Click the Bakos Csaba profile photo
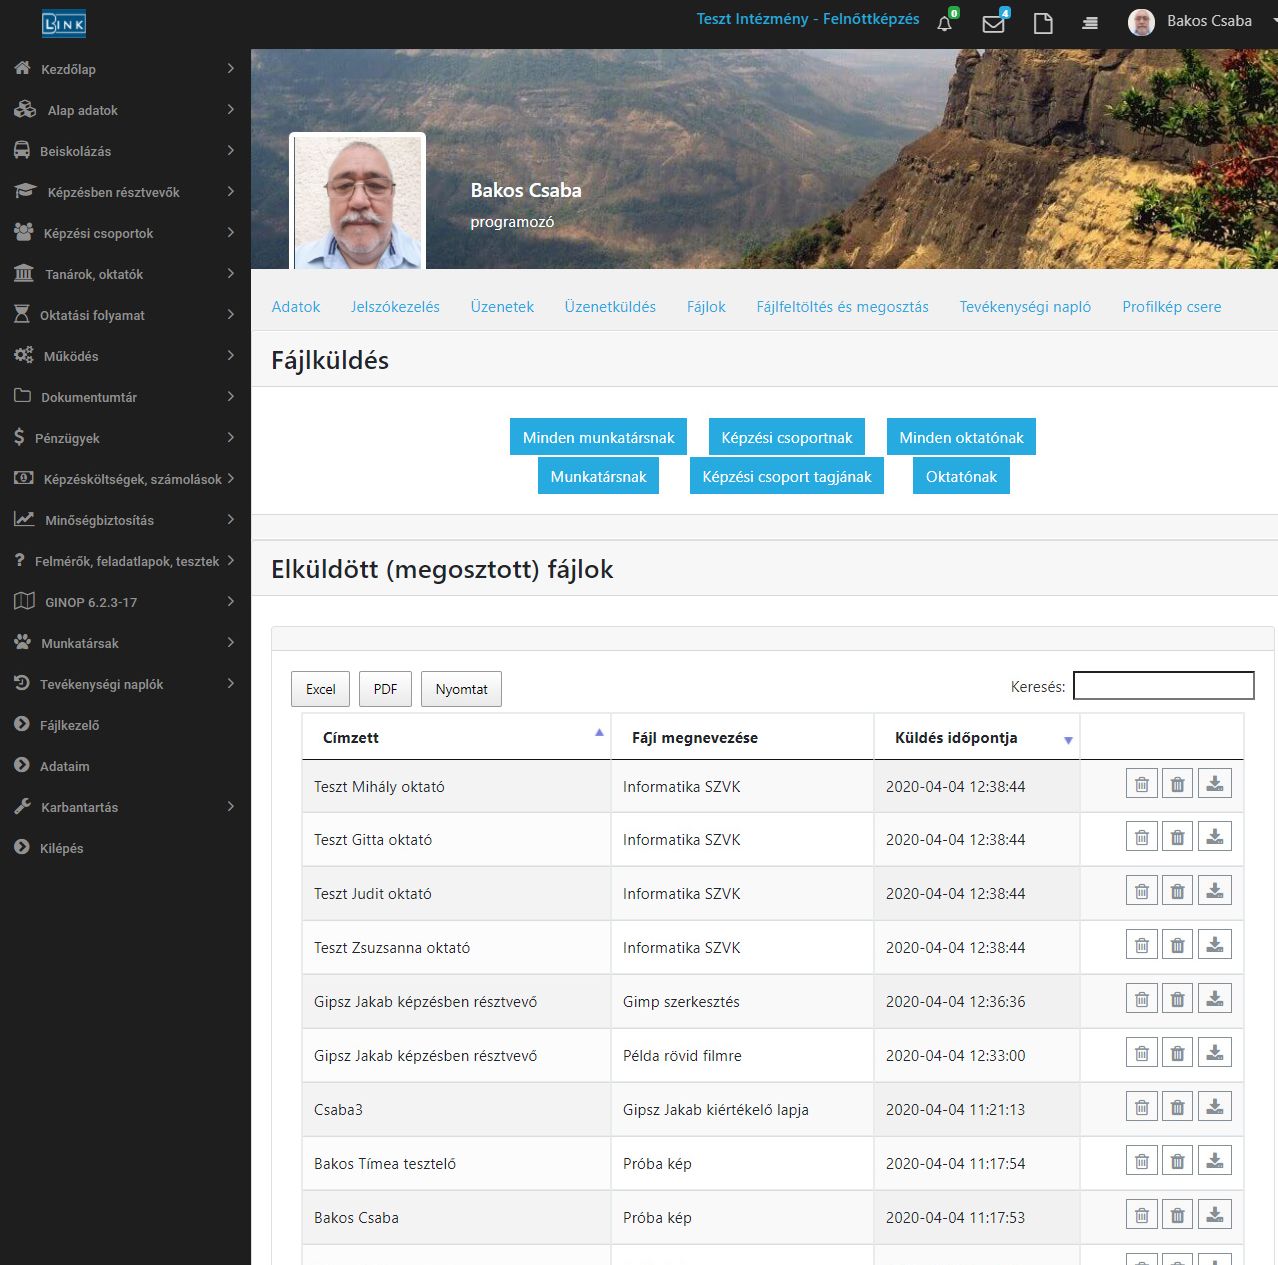This screenshot has width=1278, height=1265. (358, 202)
